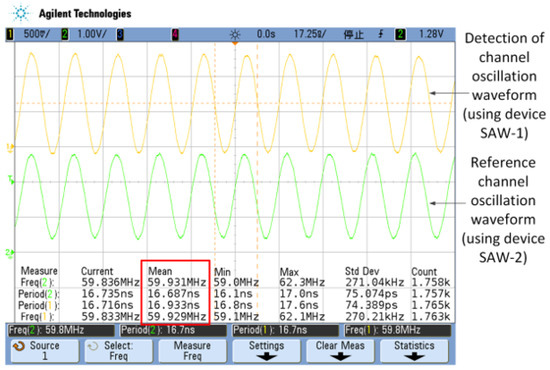
Task: Click the trigger source 2 badge
Action: (x=401, y=34)
